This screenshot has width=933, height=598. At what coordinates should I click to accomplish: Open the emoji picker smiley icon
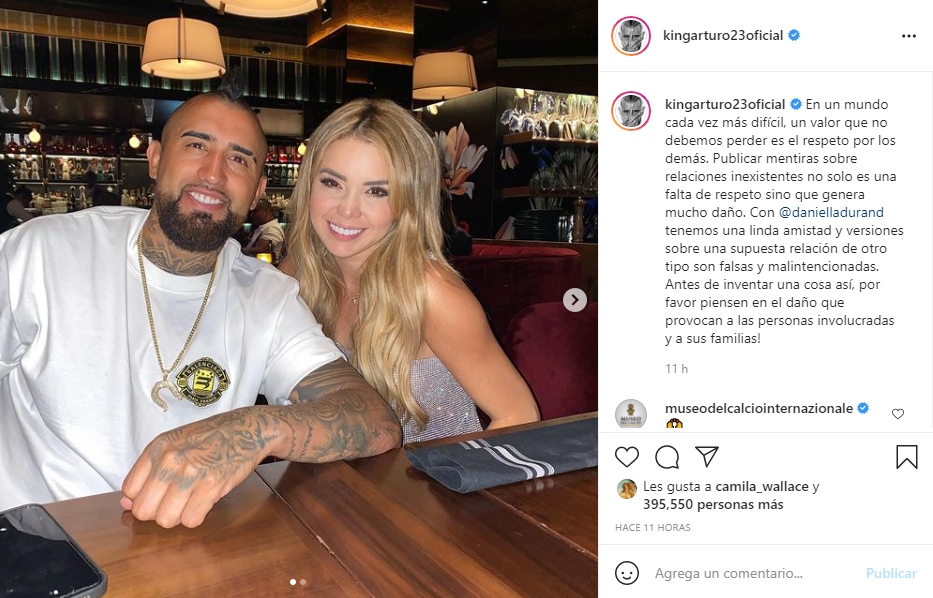click(x=627, y=573)
